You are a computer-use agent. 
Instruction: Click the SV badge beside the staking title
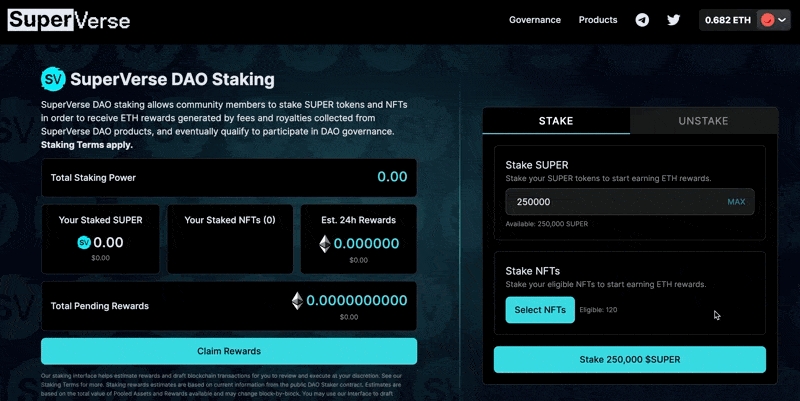[53, 79]
